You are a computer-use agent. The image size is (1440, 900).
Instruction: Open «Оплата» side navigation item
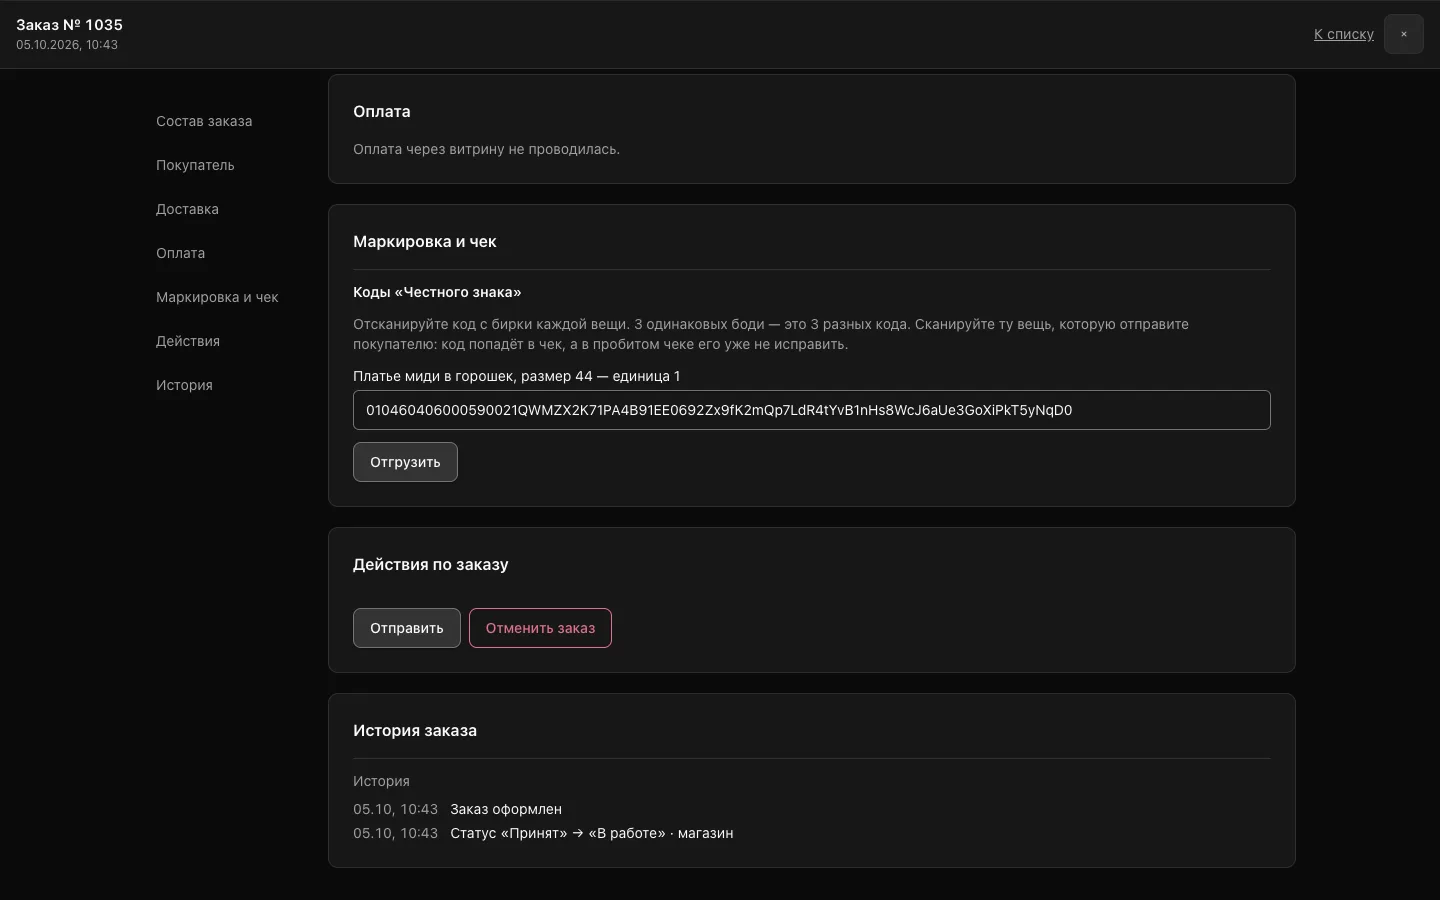pyautogui.click(x=180, y=253)
